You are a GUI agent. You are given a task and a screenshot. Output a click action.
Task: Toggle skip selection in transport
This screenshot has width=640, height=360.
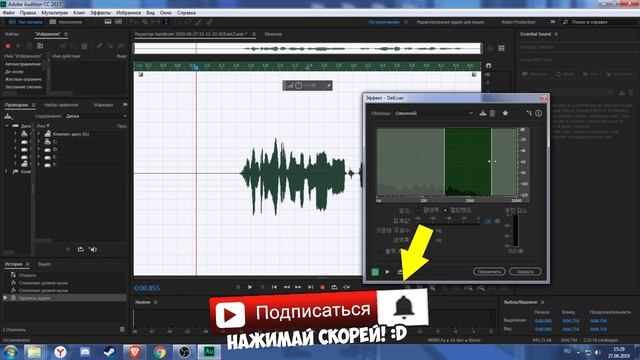[347, 287]
